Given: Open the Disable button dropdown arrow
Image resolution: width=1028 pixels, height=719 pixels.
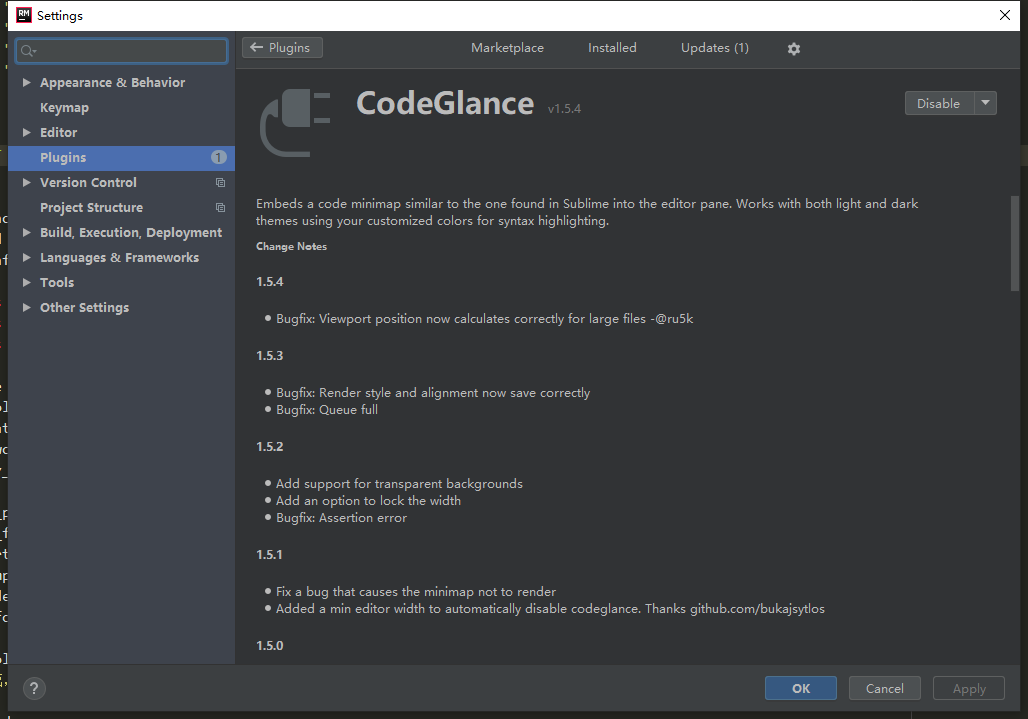Looking at the screenshot, I should [984, 103].
